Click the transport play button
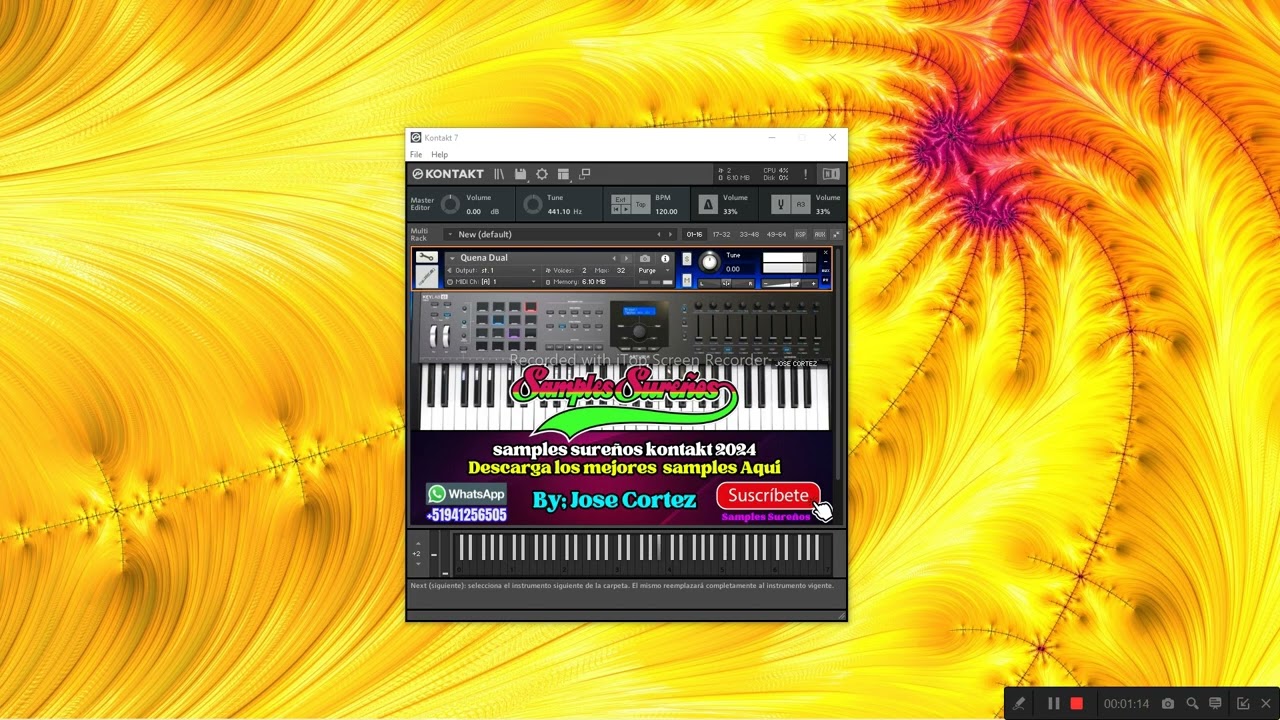 click(626, 209)
